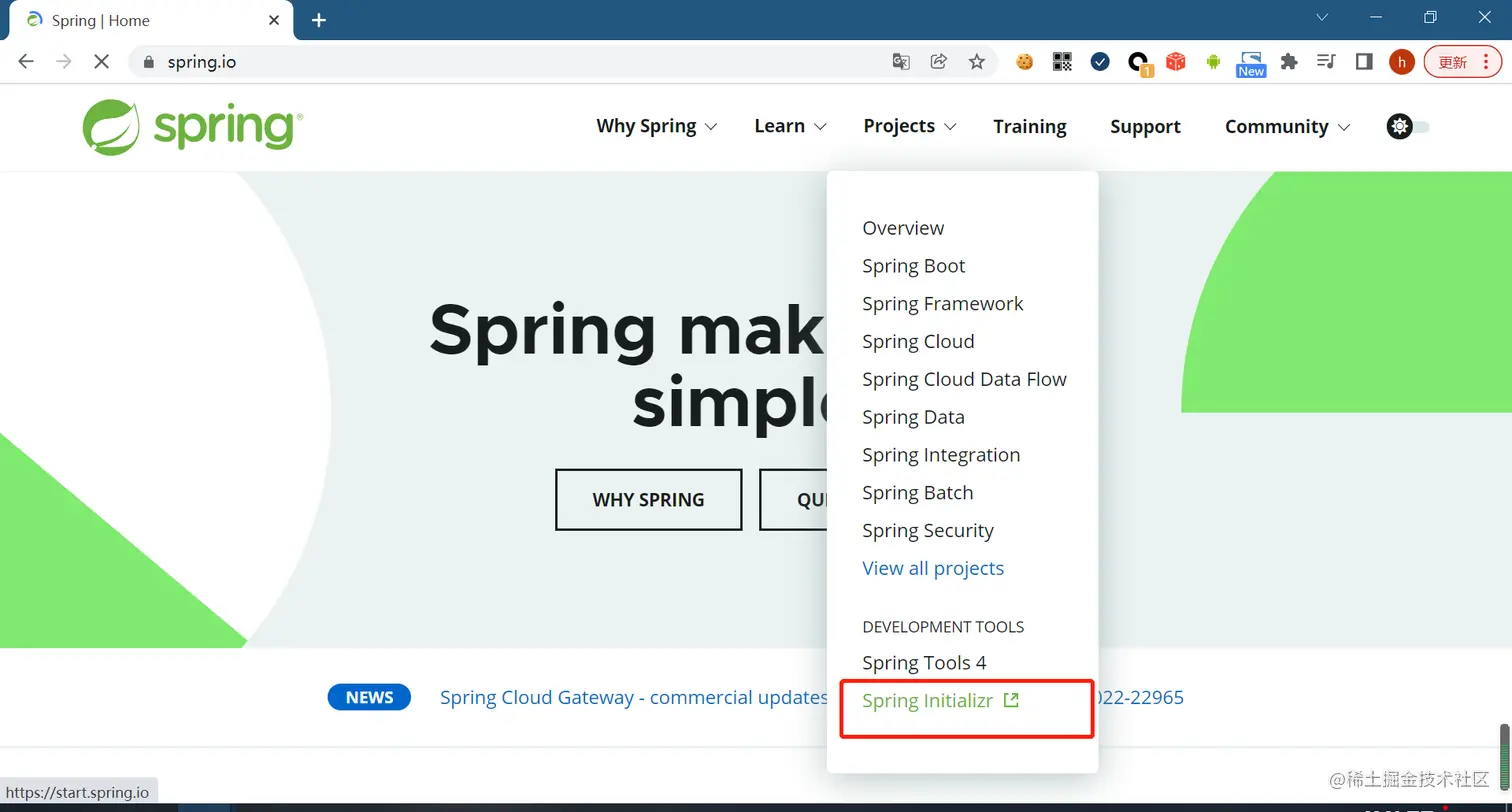The image size is (1512, 812).
Task: Select Spring Boot in Projects menu
Action: (x=914, y=266)
